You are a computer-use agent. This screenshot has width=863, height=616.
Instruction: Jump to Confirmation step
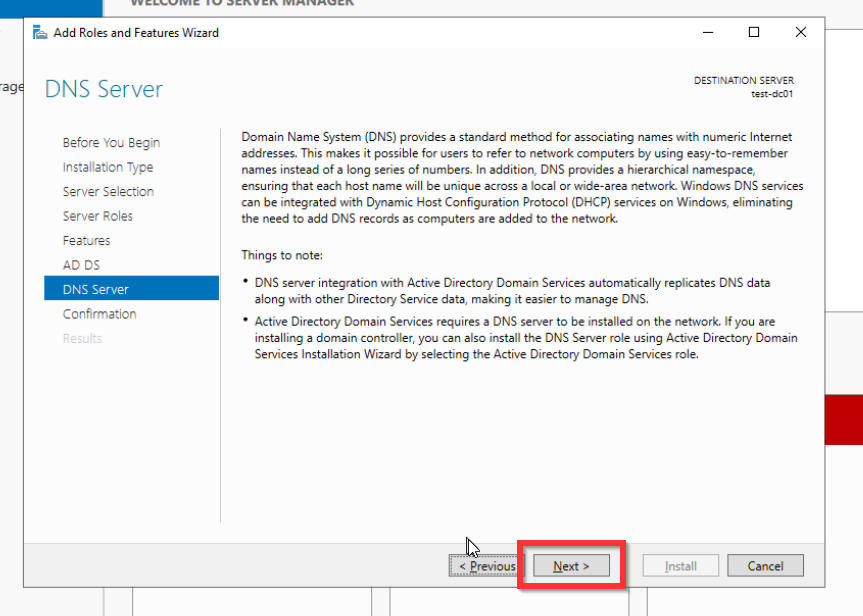[x=100, y=314]
